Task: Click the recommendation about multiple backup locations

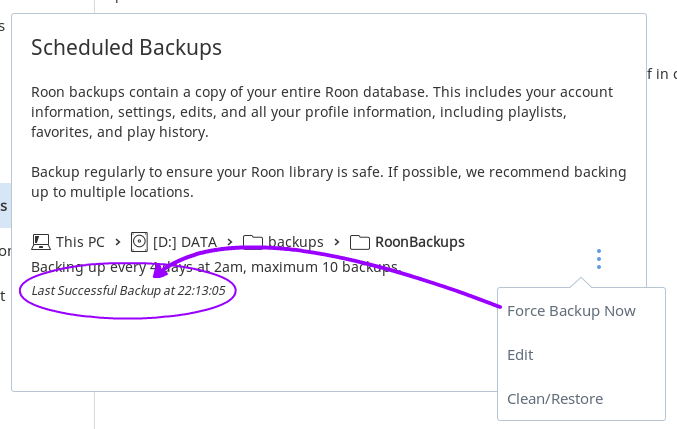Action: (x=329, y=181)
